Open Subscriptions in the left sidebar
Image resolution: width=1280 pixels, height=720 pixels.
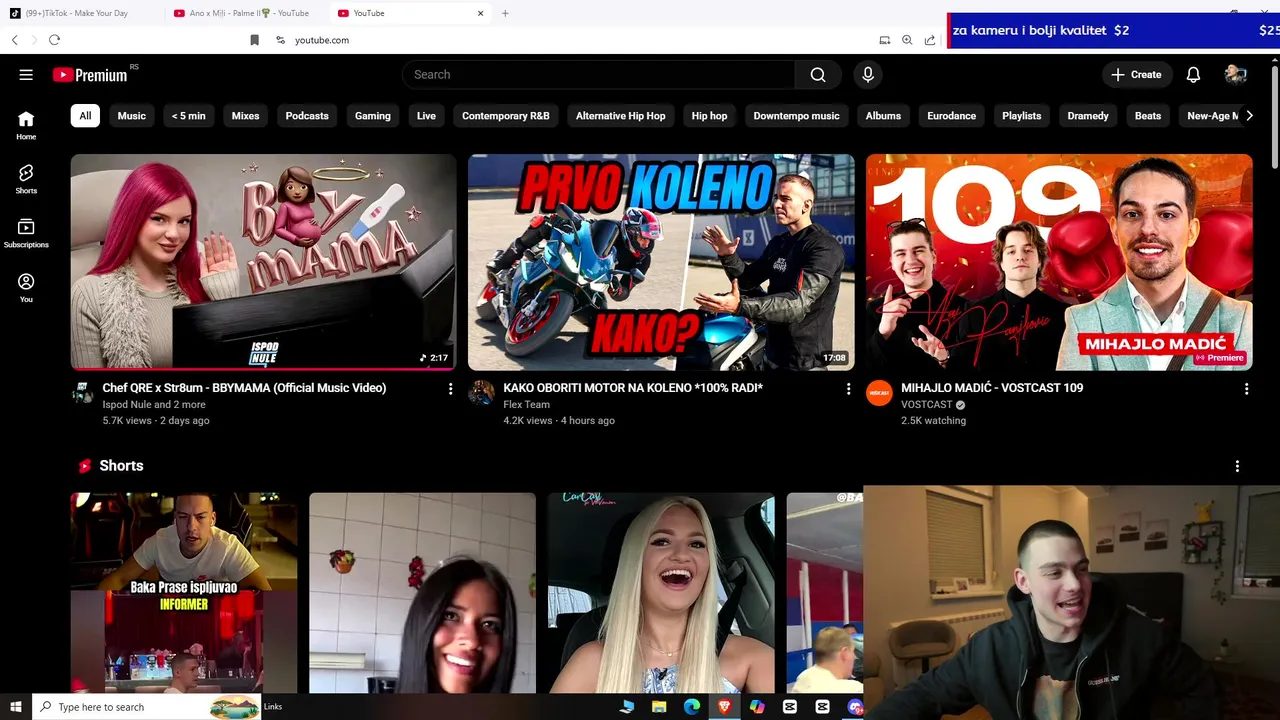[x=26, y=233]
